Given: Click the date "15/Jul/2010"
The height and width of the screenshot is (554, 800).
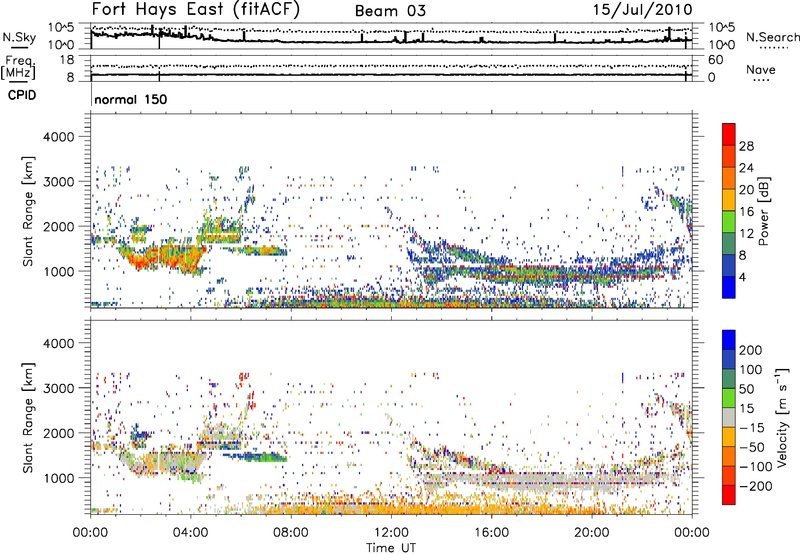Looking at the screenshot, I should 642,10.
